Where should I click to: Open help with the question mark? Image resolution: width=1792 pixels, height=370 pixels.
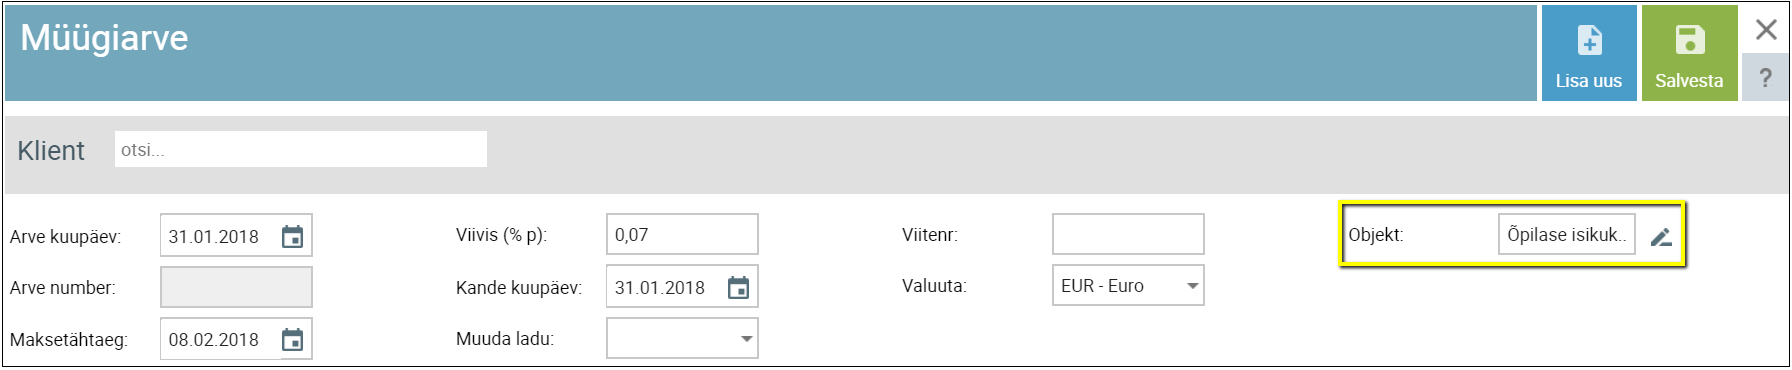[1766, 78]
